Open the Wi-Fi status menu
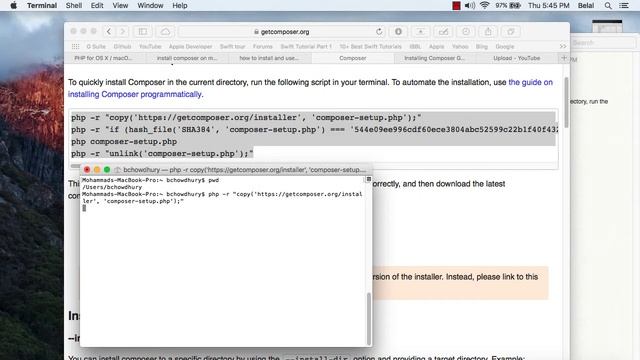This screenshot has width=640, height=360. pyautogui.click(x=484, y=5)
